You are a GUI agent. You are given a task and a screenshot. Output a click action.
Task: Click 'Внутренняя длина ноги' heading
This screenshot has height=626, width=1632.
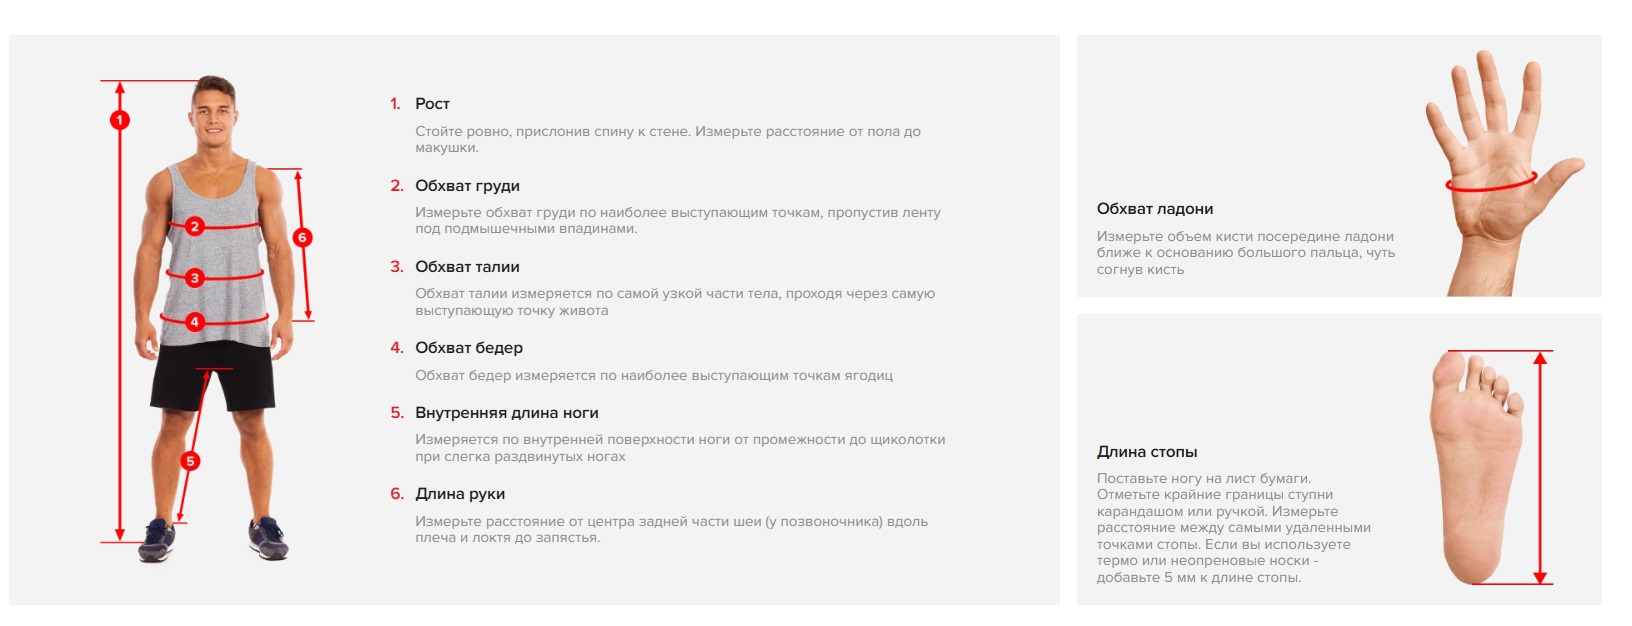[506, 413]
